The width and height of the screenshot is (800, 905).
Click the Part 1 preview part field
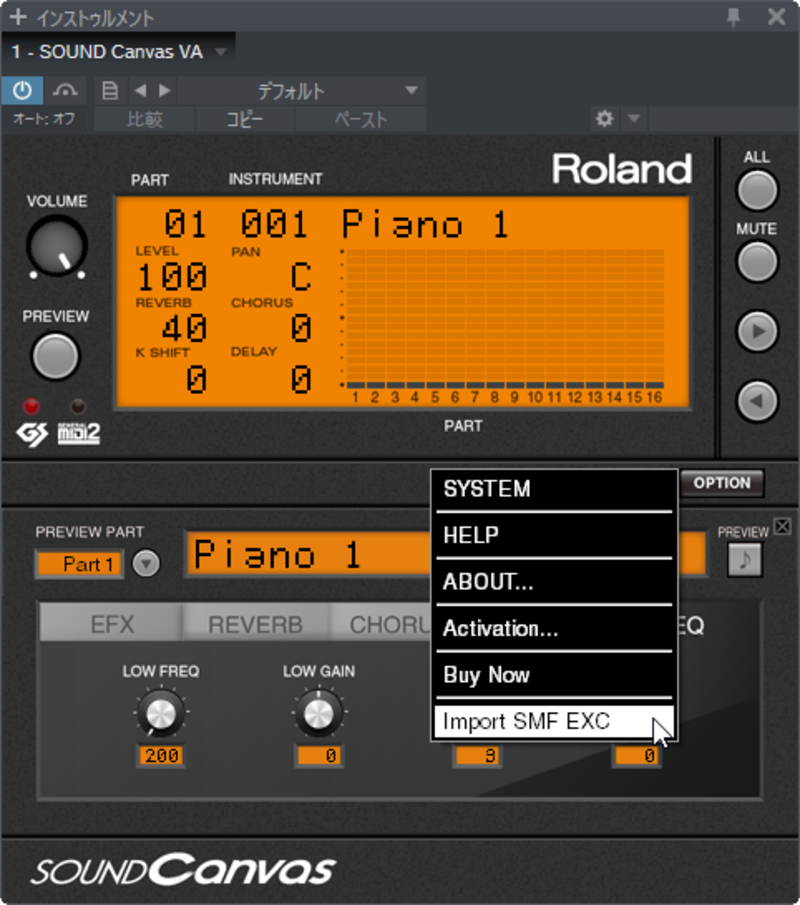pyautogui.click(x=80, y=564)
